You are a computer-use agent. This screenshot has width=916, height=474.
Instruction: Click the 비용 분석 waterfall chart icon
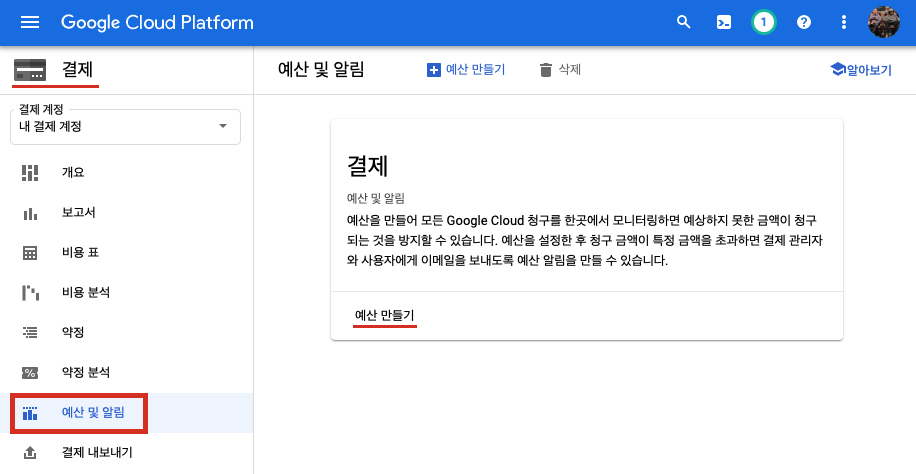point(30,293)
